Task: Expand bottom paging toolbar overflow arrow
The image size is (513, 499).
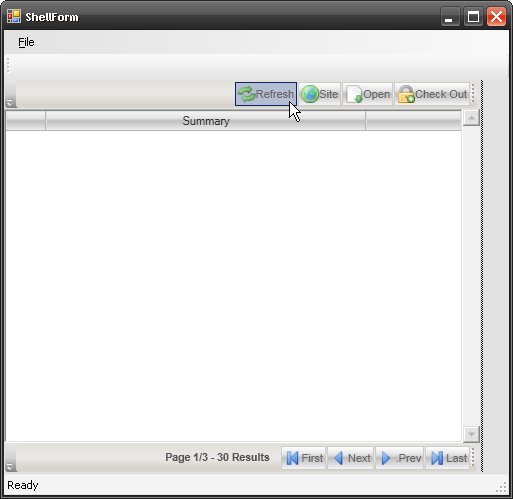Action: point(10,467)
